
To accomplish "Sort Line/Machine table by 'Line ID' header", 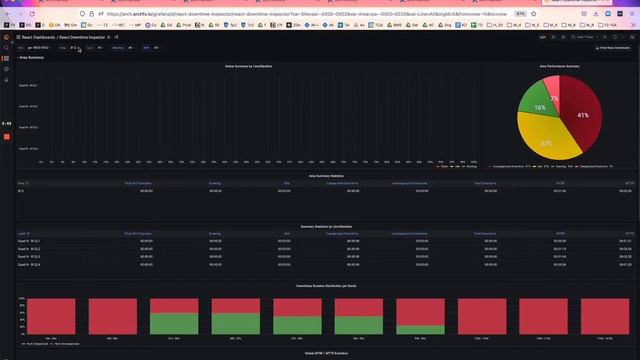I will point(24,234).
